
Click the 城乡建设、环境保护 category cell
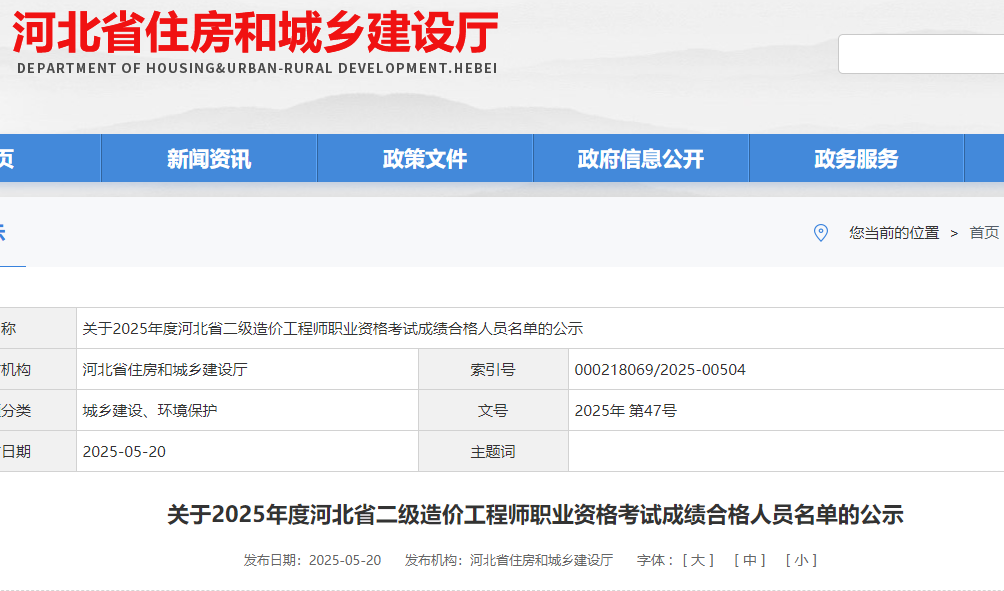pos(150,411)
